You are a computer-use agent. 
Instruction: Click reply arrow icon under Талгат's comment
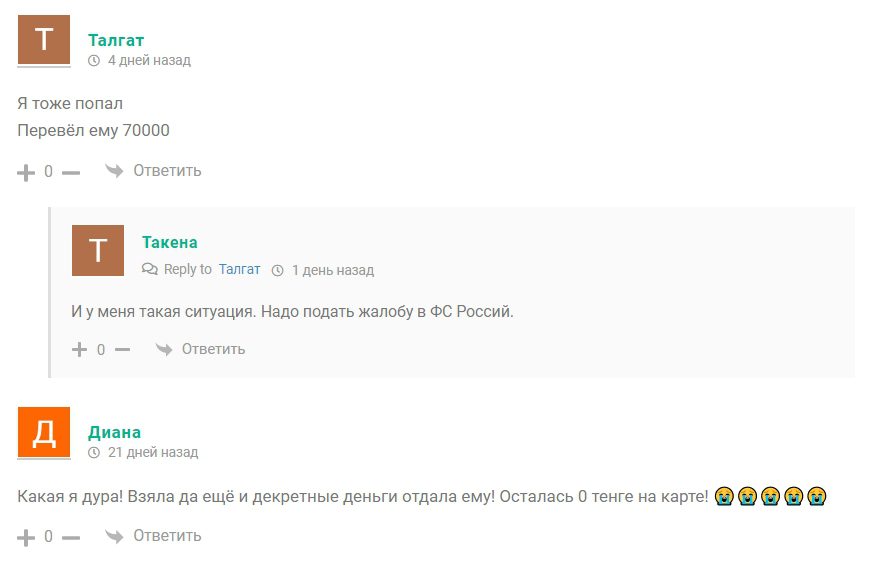114,171
